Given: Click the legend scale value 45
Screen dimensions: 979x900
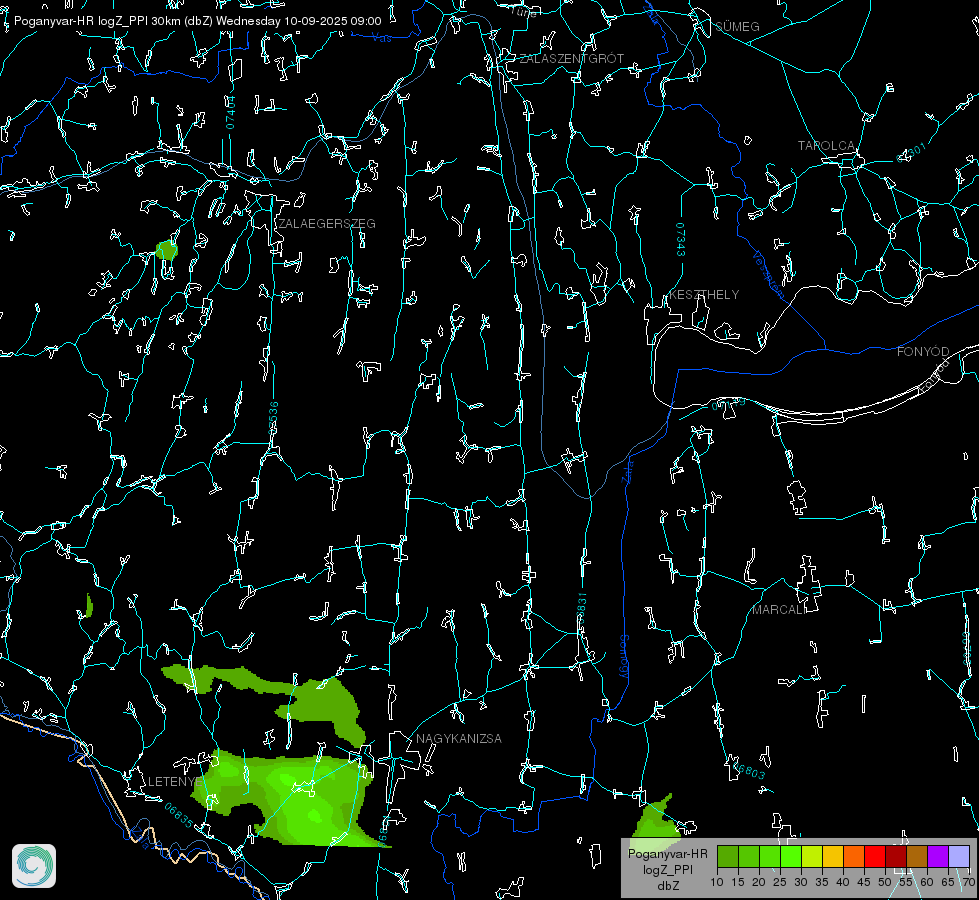Looking at the screenshot, I should pyautogui.click(x=863, y=882).
